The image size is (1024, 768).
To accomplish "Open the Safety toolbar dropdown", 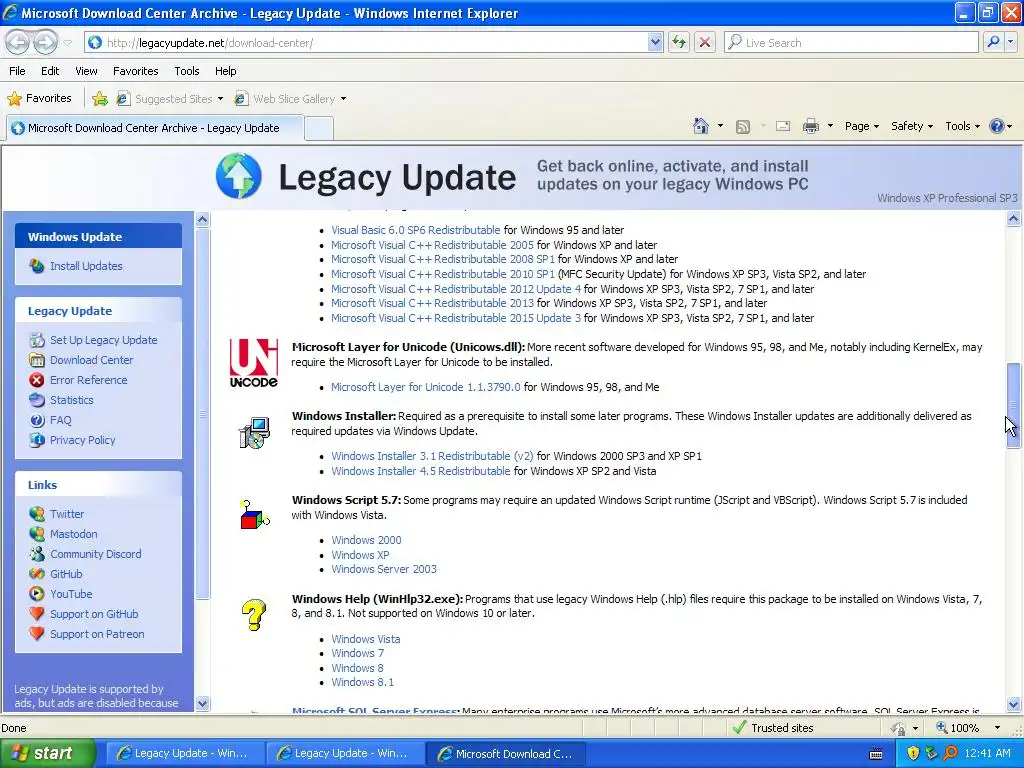I will [x=912, y=126].
